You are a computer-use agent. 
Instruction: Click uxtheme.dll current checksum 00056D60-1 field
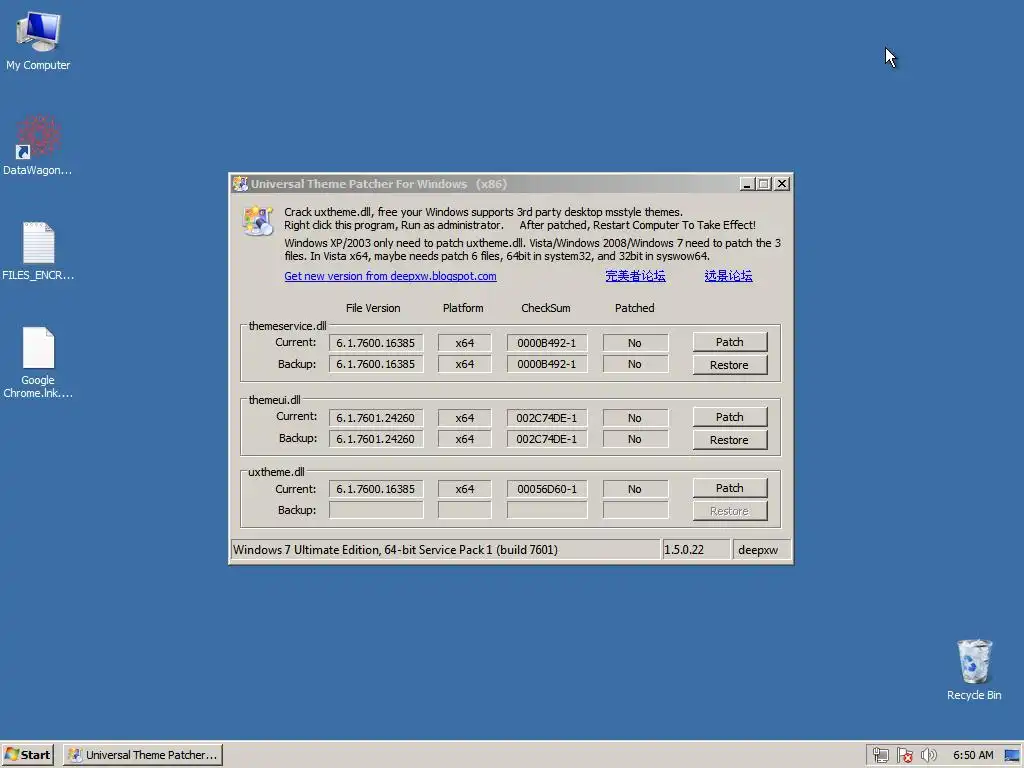(547, 489)
